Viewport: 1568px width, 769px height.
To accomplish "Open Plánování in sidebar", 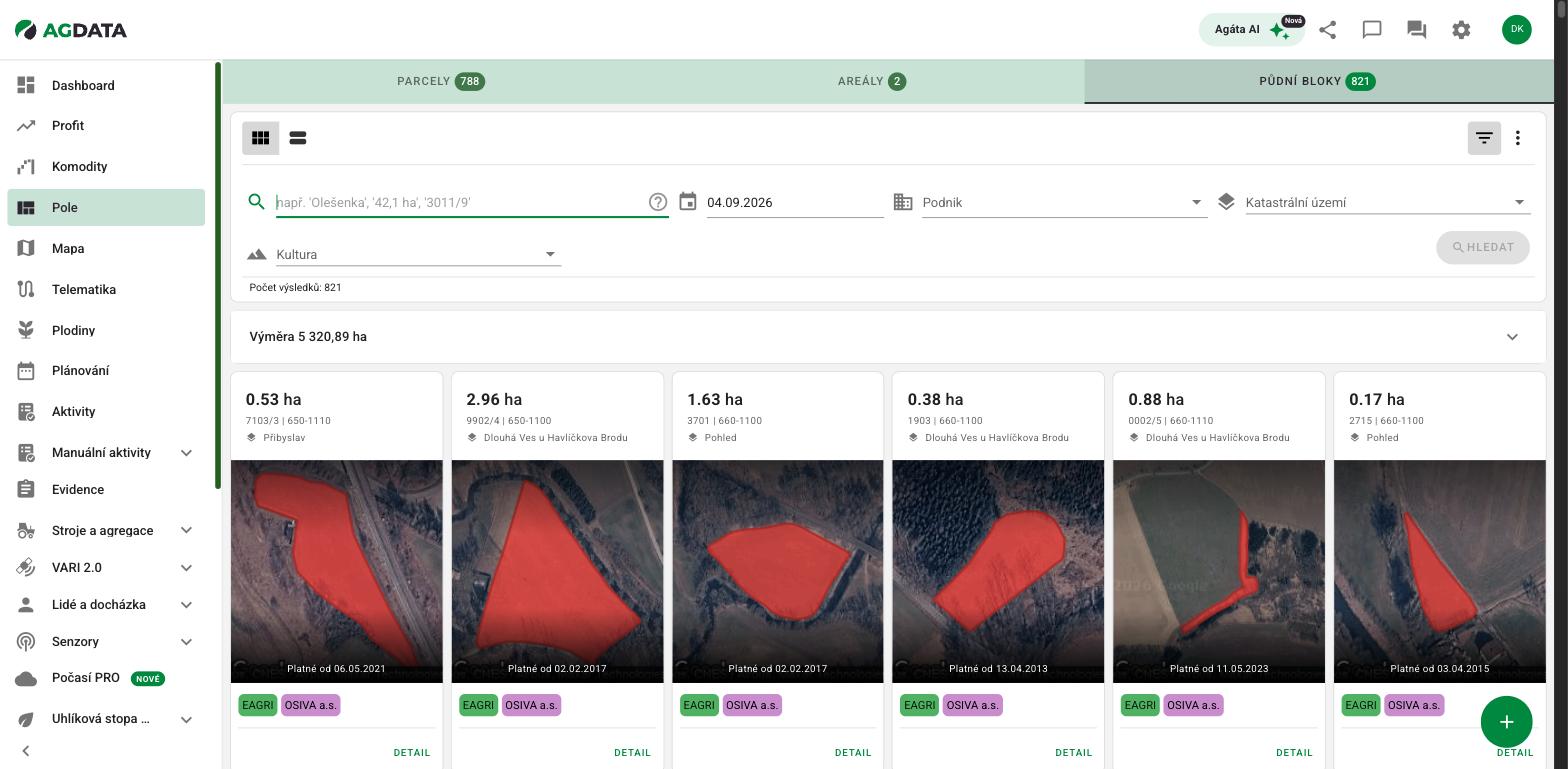I will click(106, 371).
